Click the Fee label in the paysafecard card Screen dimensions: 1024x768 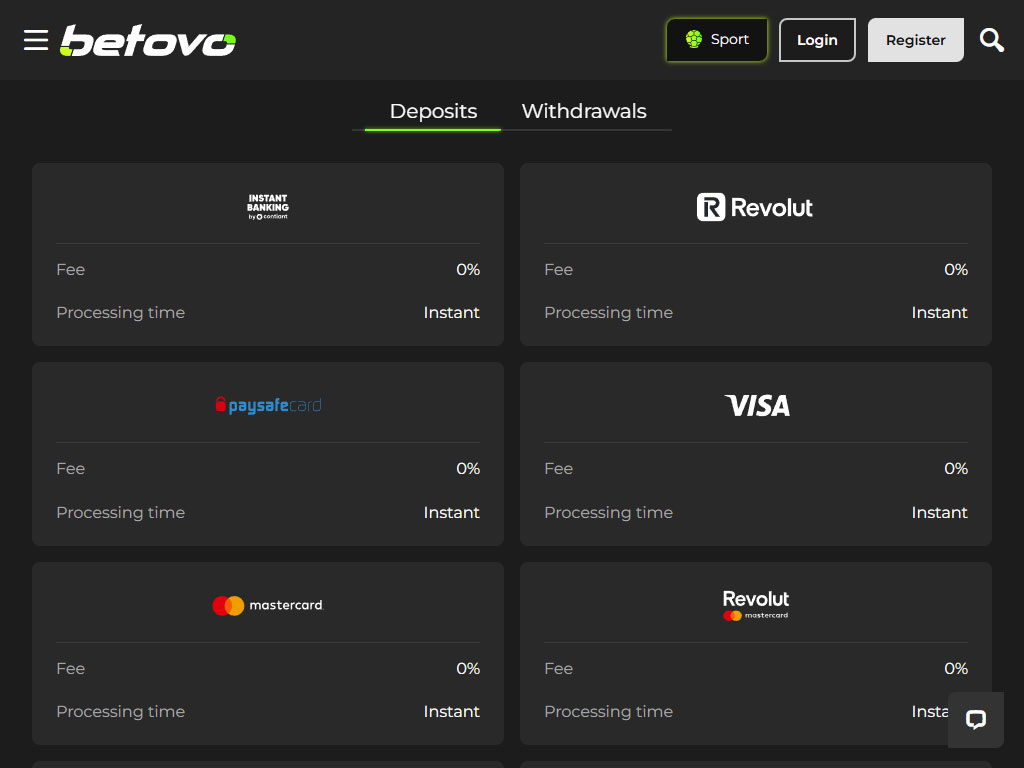(71, 469)
